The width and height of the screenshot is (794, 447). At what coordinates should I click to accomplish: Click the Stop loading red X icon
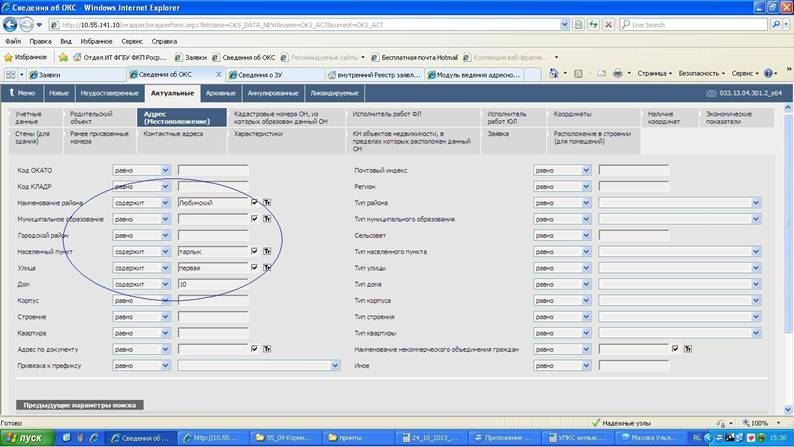click(609, 24)
